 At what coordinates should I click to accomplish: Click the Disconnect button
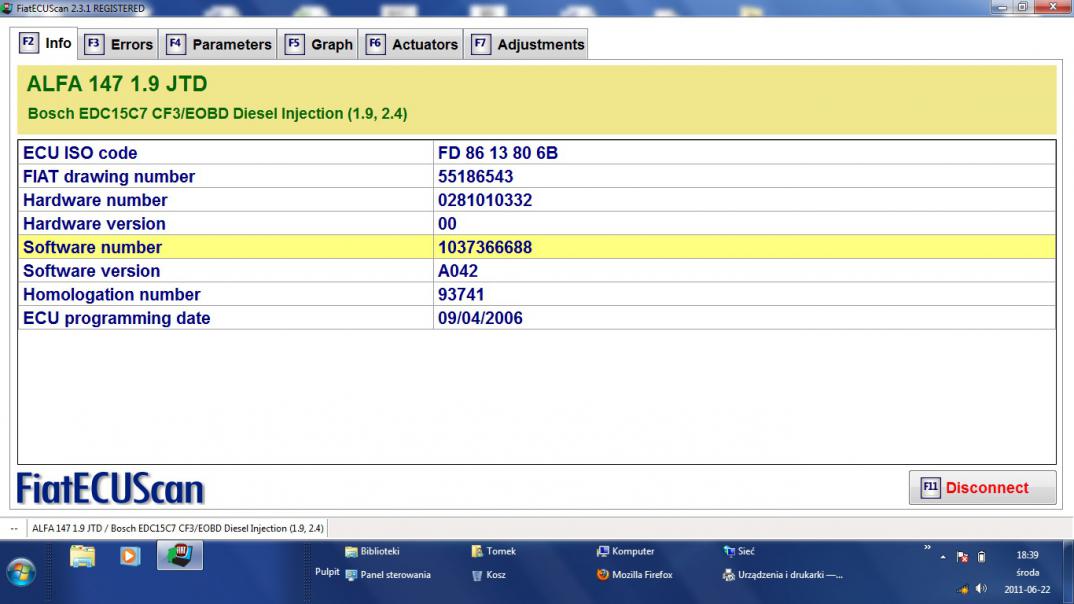[982, 488]
